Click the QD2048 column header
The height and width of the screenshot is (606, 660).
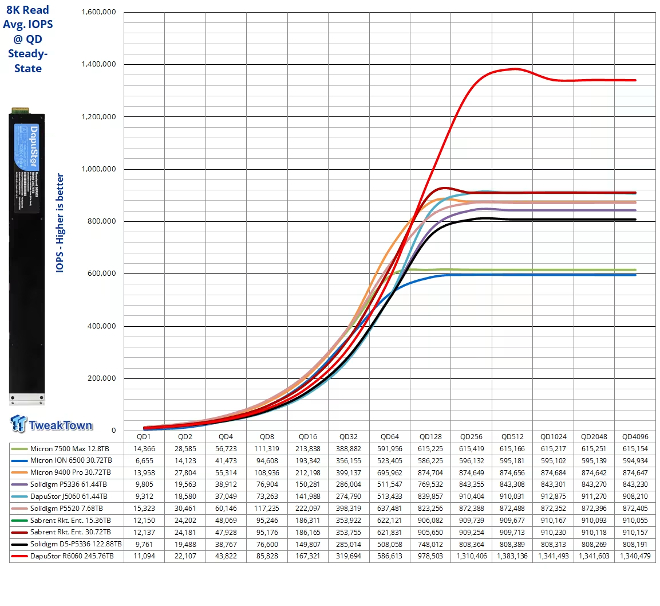click(x=594, y=437)
